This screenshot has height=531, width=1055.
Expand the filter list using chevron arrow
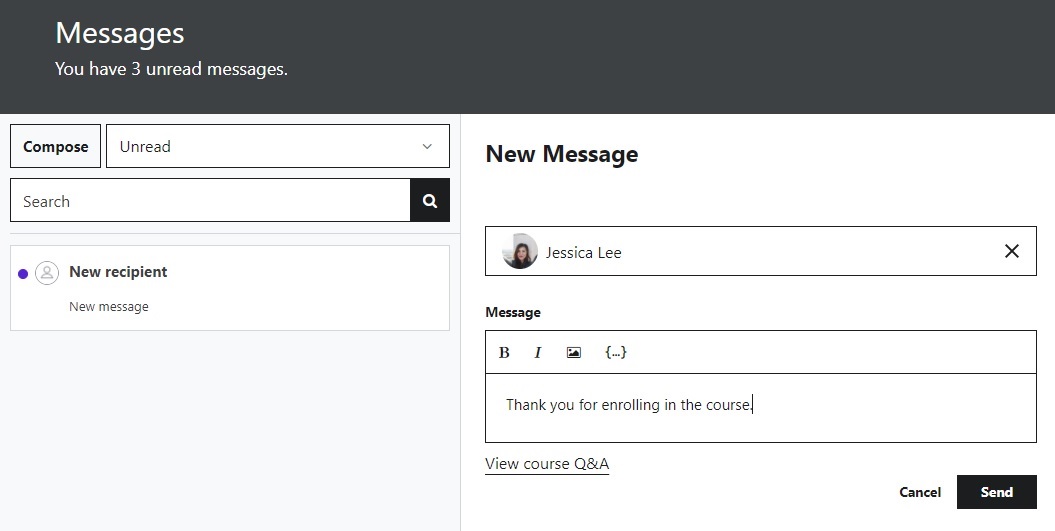click(x=427, y=146)
